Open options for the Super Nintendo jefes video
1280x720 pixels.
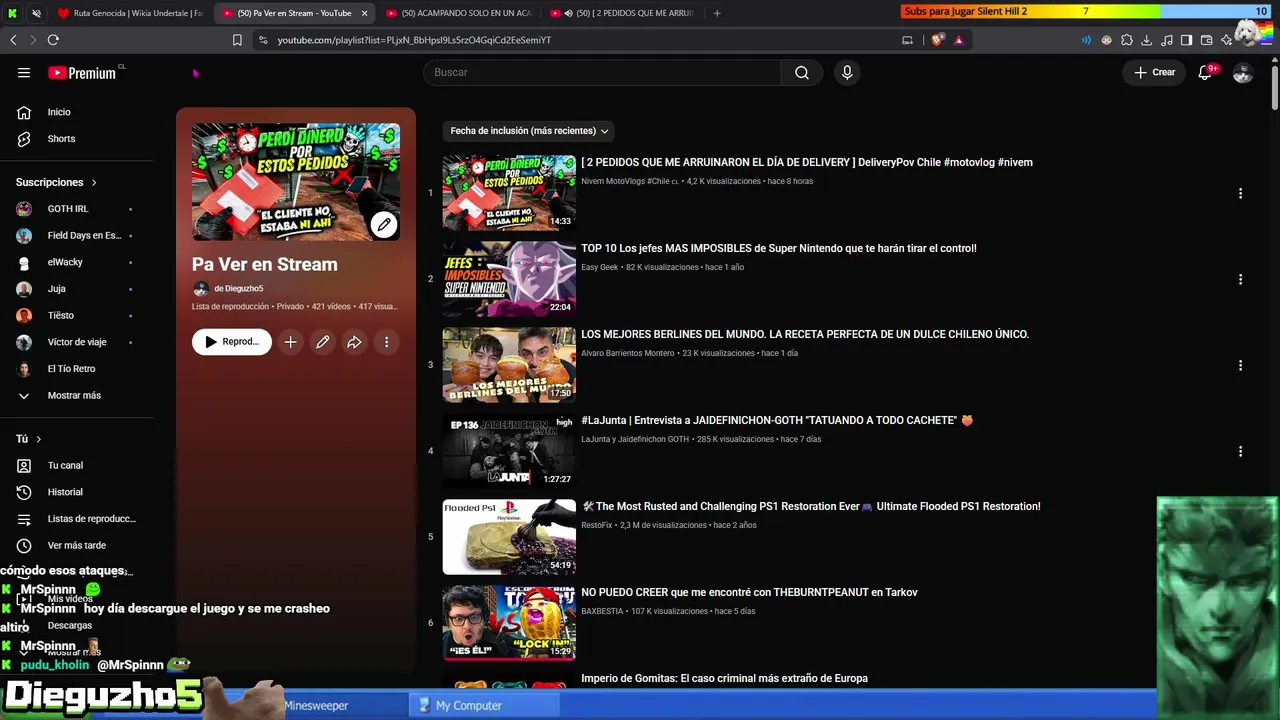click(1240, 279)
